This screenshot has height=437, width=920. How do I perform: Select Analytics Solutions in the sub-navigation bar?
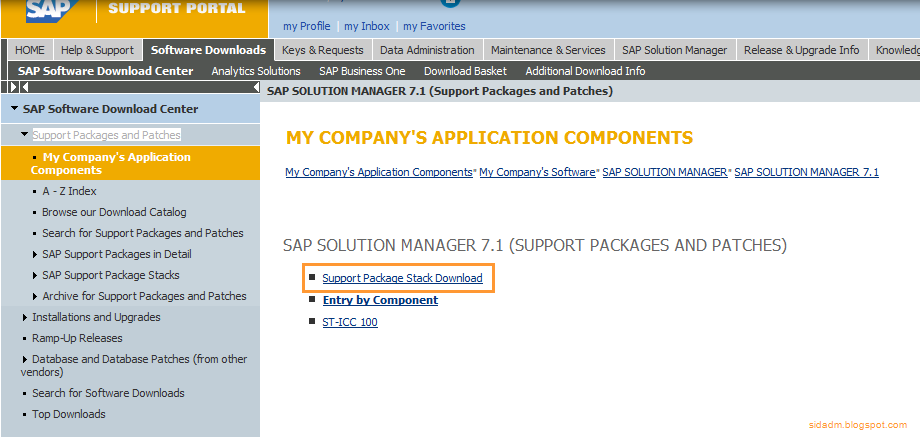pyautogui.click(x=256, y=71)
